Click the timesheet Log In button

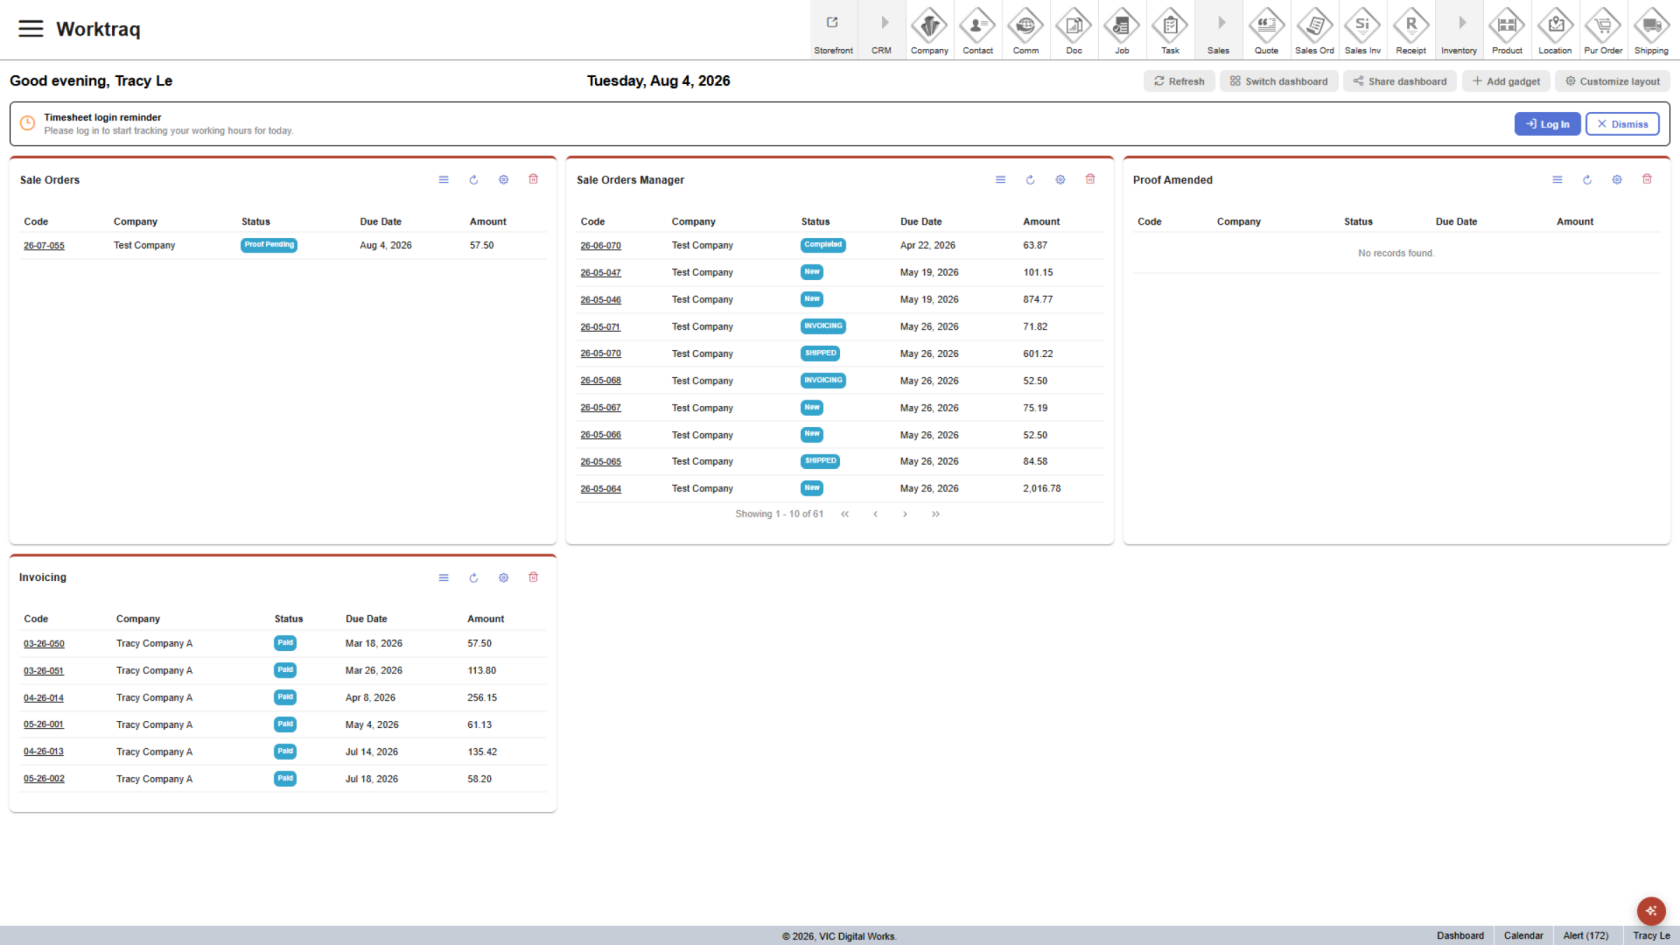click(1547, 124)
